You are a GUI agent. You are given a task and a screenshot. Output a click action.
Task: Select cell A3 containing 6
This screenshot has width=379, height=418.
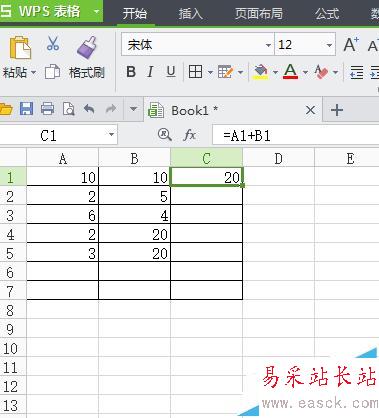point(63,215)
